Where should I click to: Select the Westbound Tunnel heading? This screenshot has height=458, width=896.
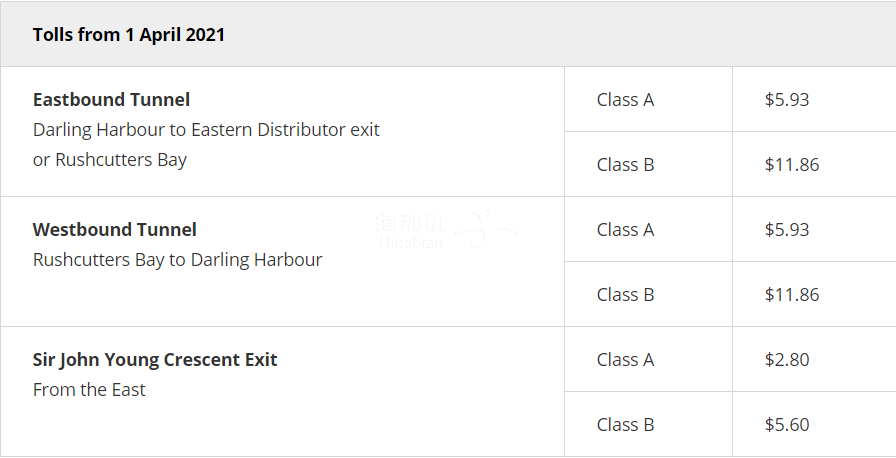[115, 230]
